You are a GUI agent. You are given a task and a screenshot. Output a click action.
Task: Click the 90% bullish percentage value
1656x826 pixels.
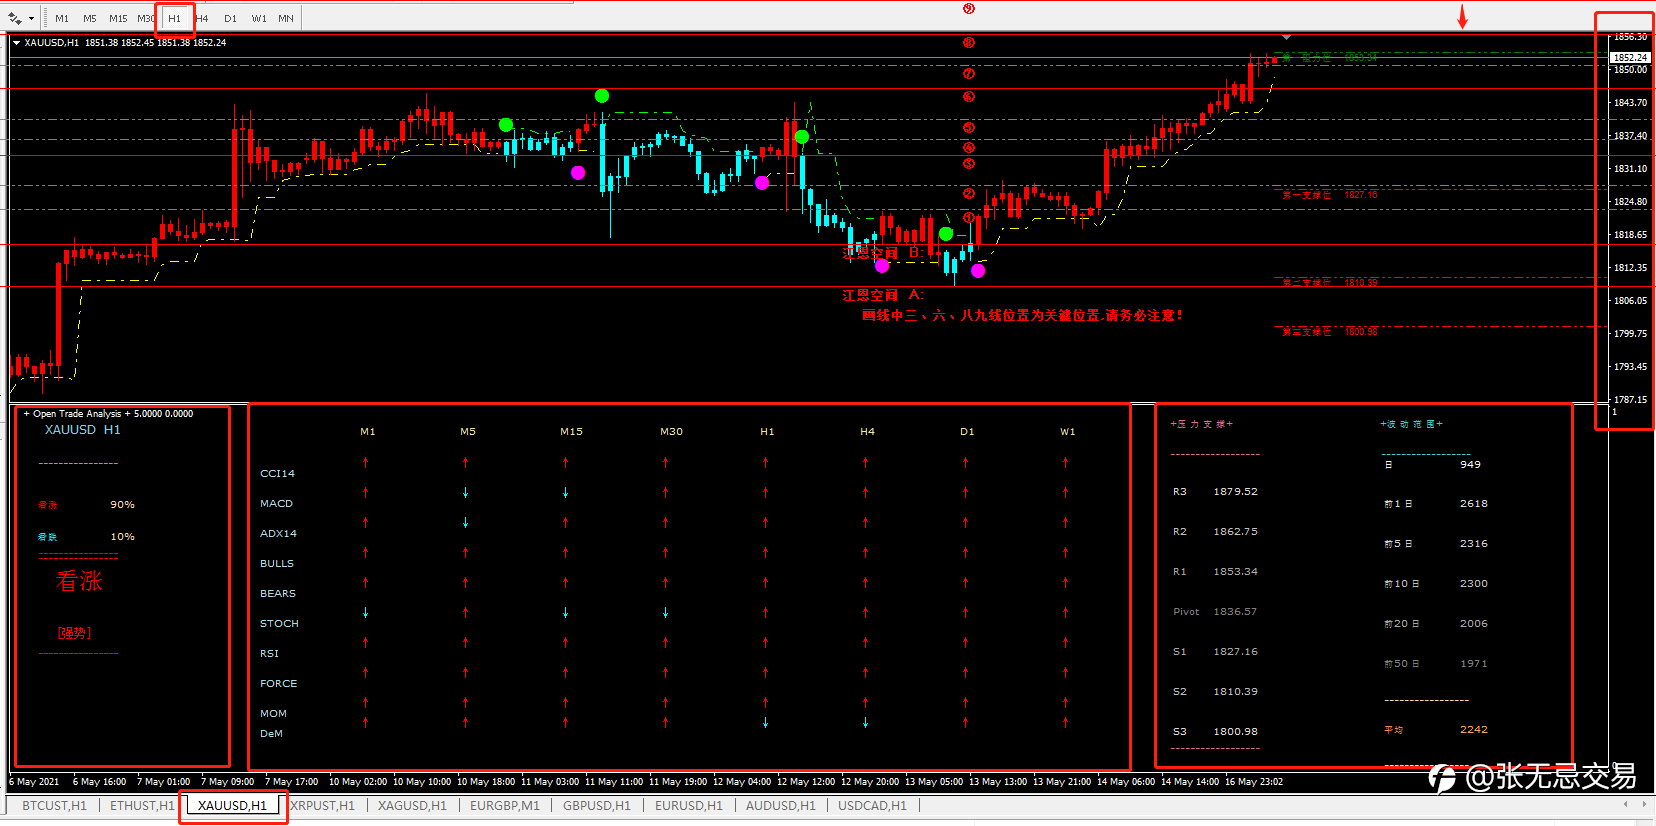click(122, 504)
